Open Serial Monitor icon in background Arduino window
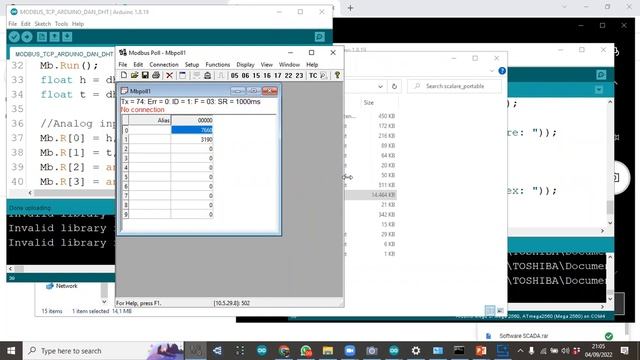Screen dimensions: 640x360 601,75
